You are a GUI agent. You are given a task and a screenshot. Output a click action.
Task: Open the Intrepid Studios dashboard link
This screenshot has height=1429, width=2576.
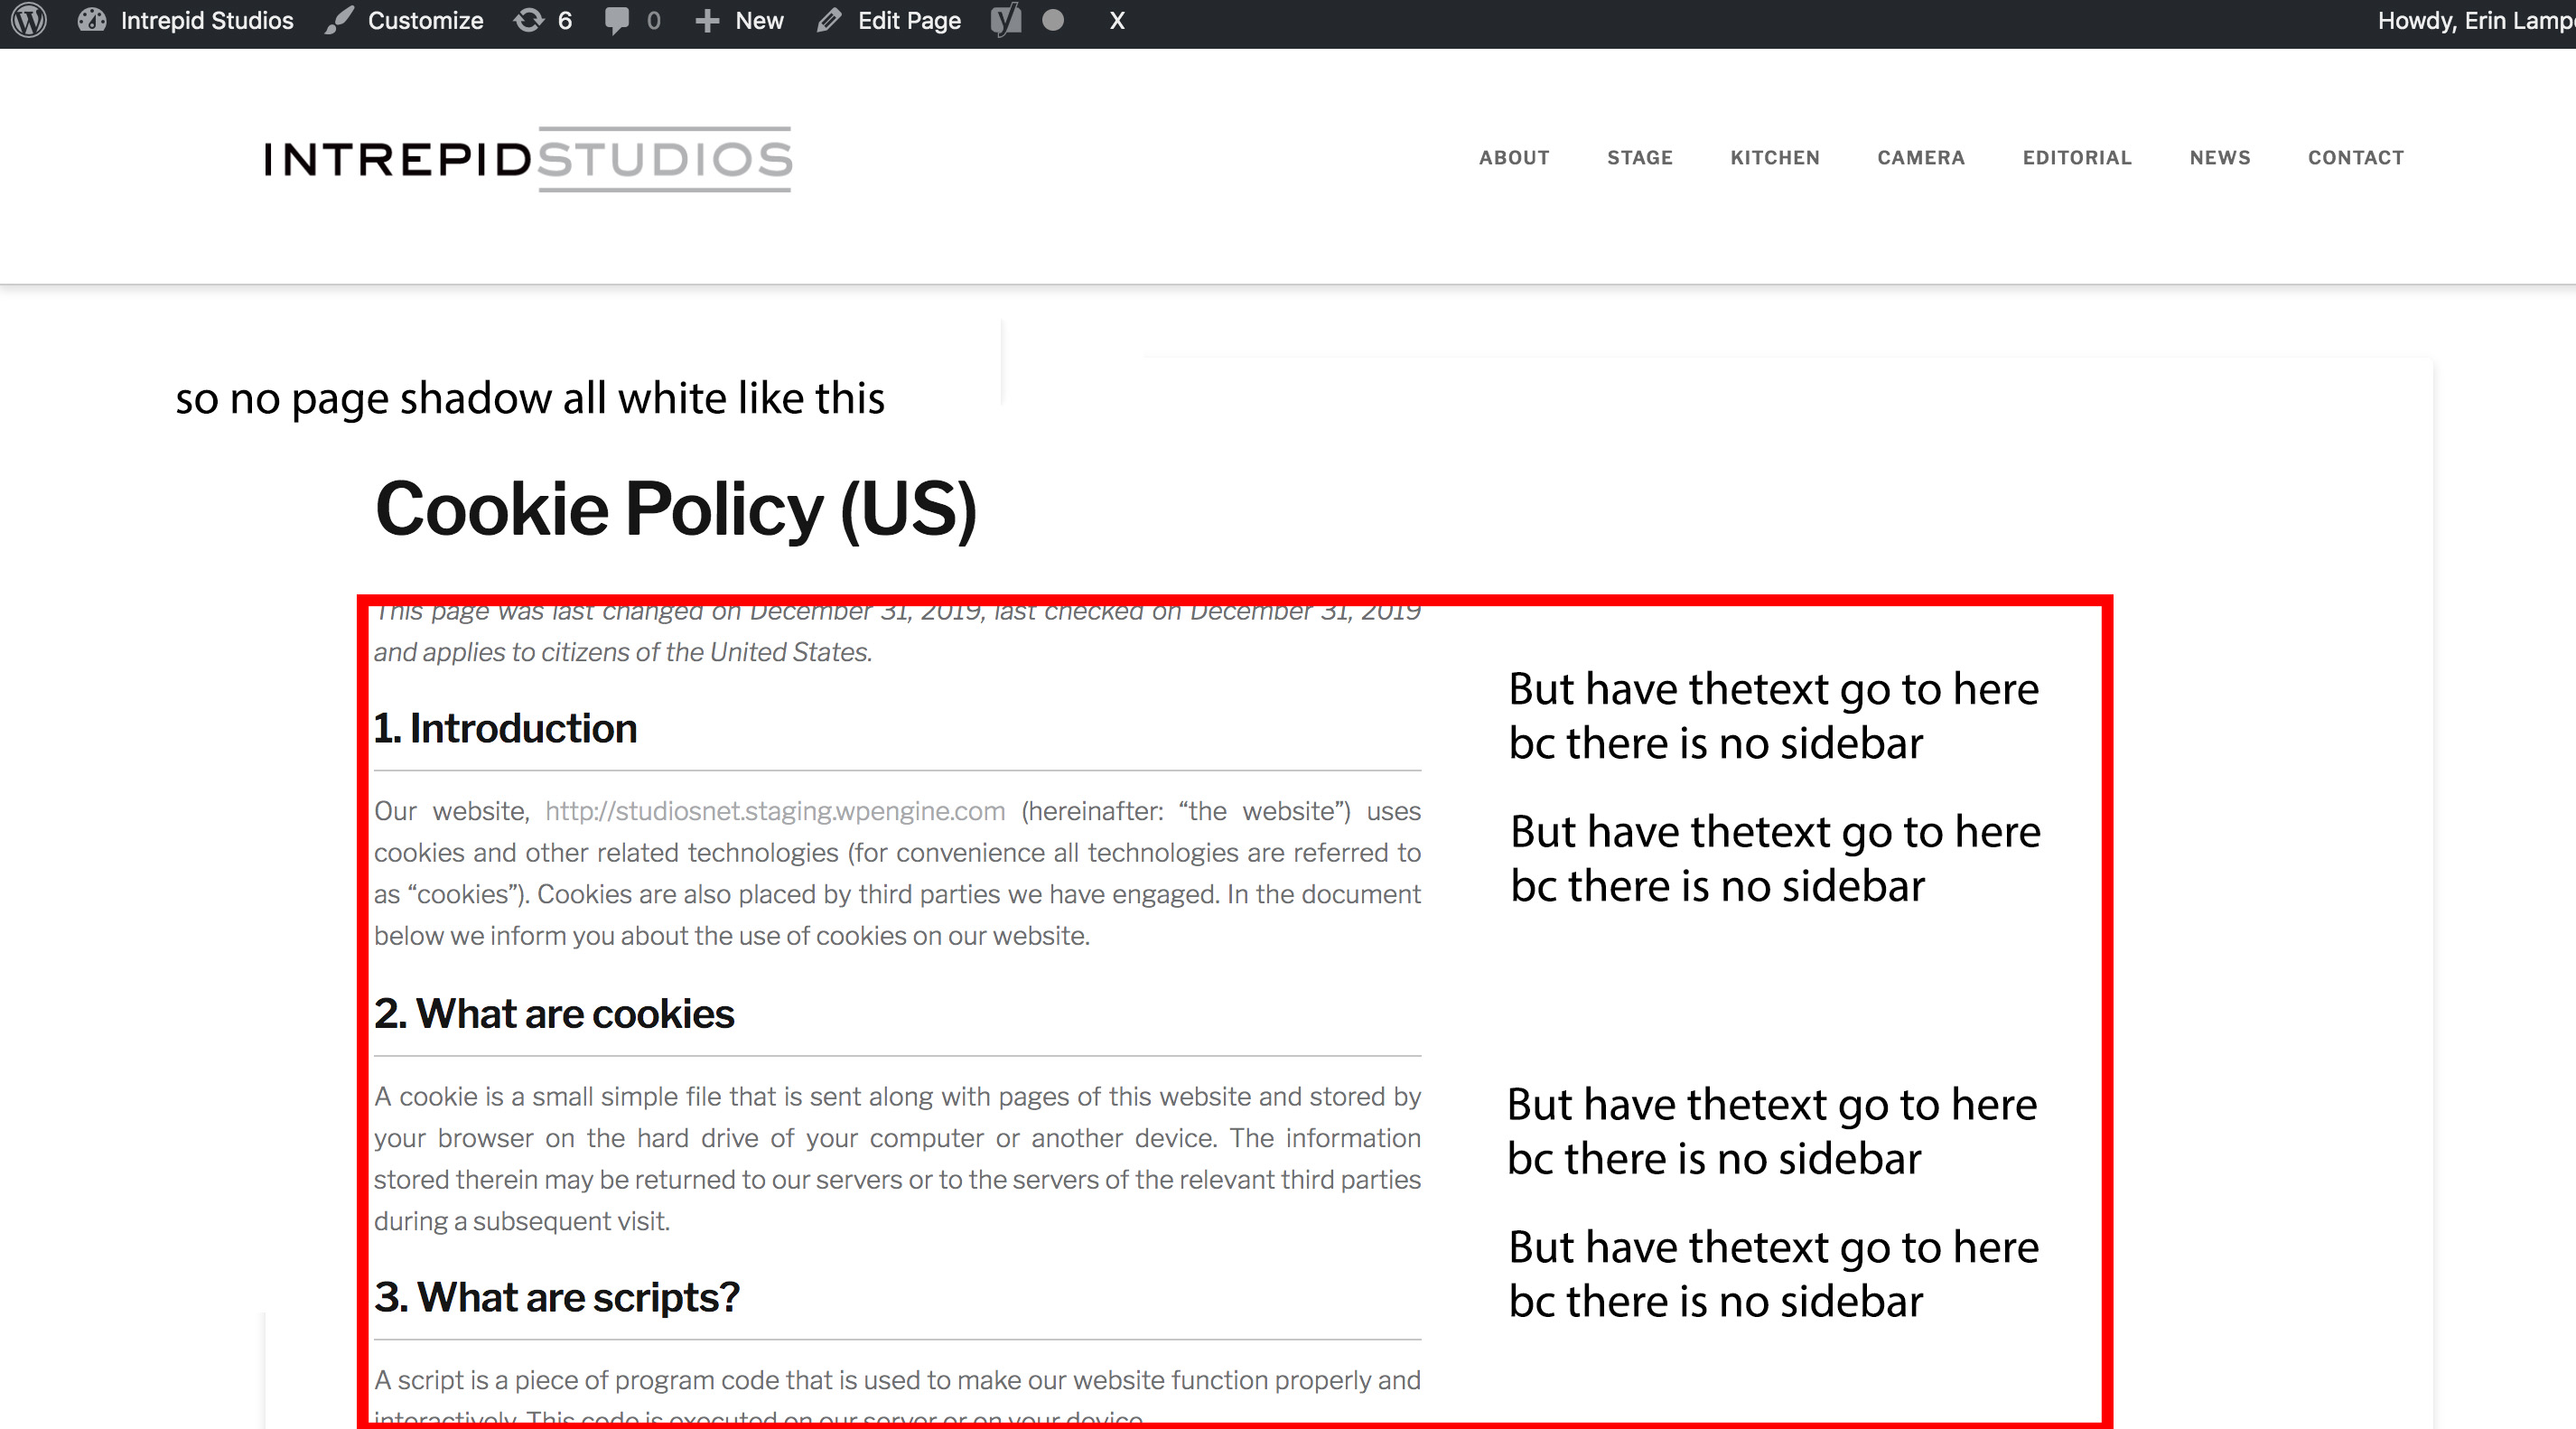[185, 21]
